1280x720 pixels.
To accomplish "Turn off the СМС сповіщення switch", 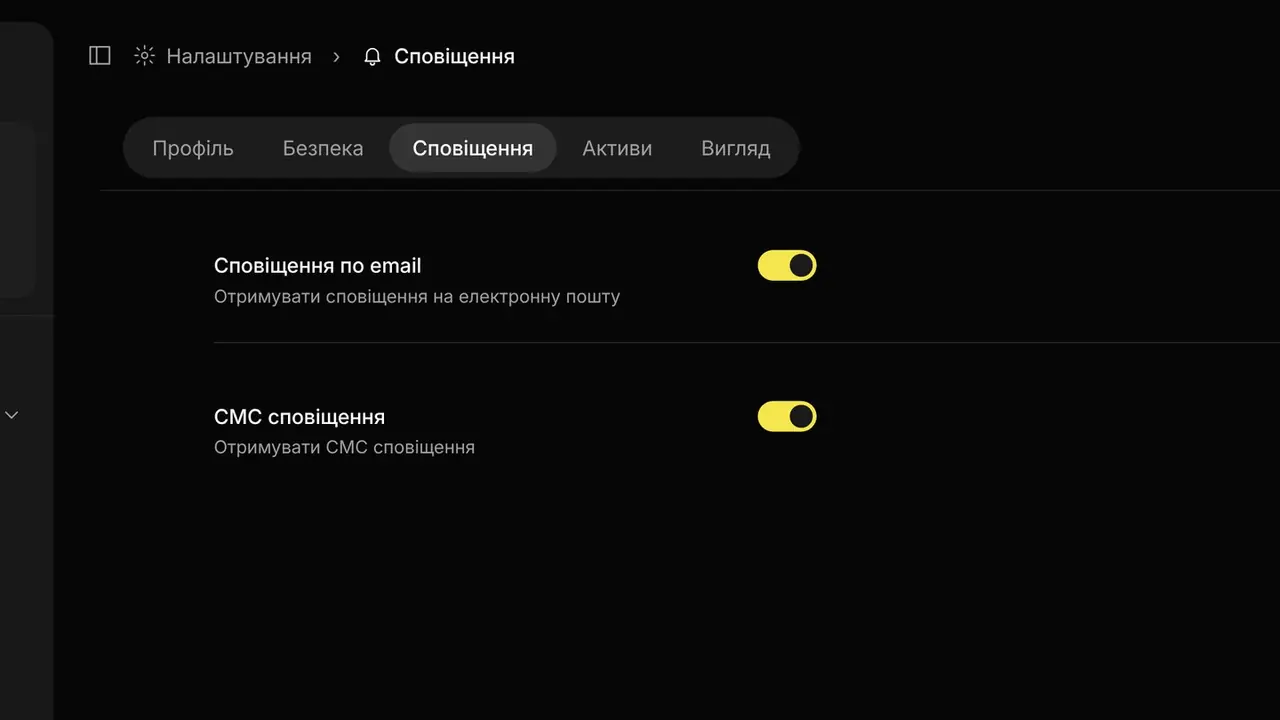I will click(x=787, y=416).
